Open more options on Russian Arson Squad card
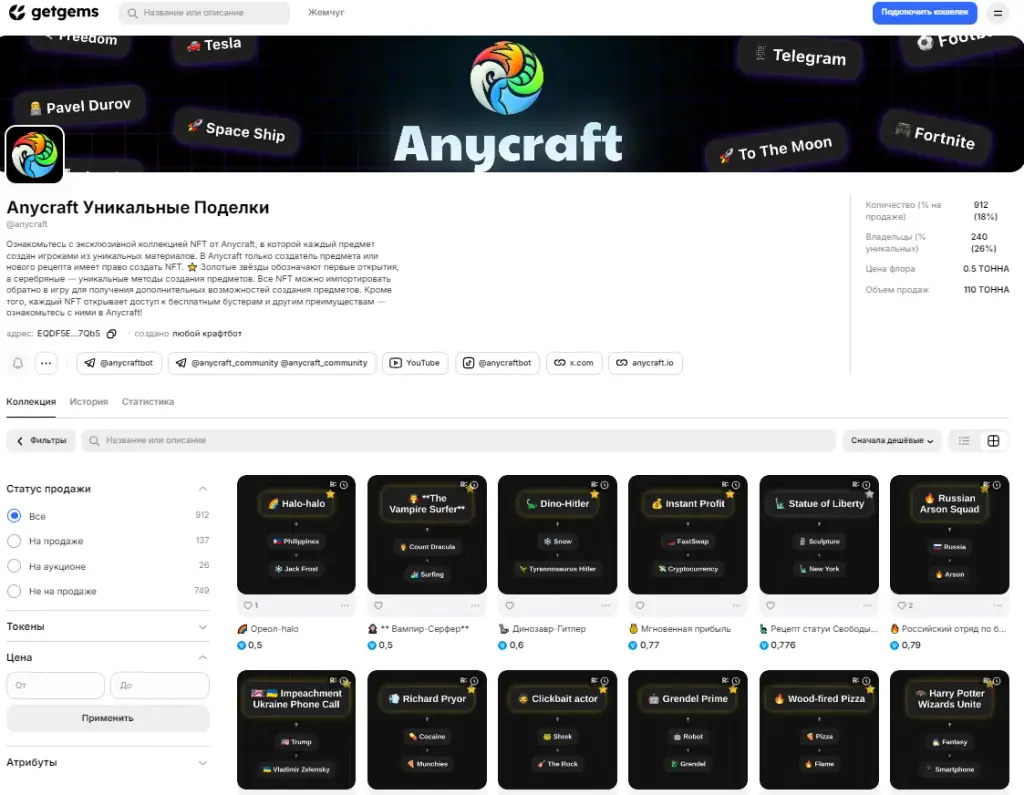 pyautogui.click(x=997, y=606)
